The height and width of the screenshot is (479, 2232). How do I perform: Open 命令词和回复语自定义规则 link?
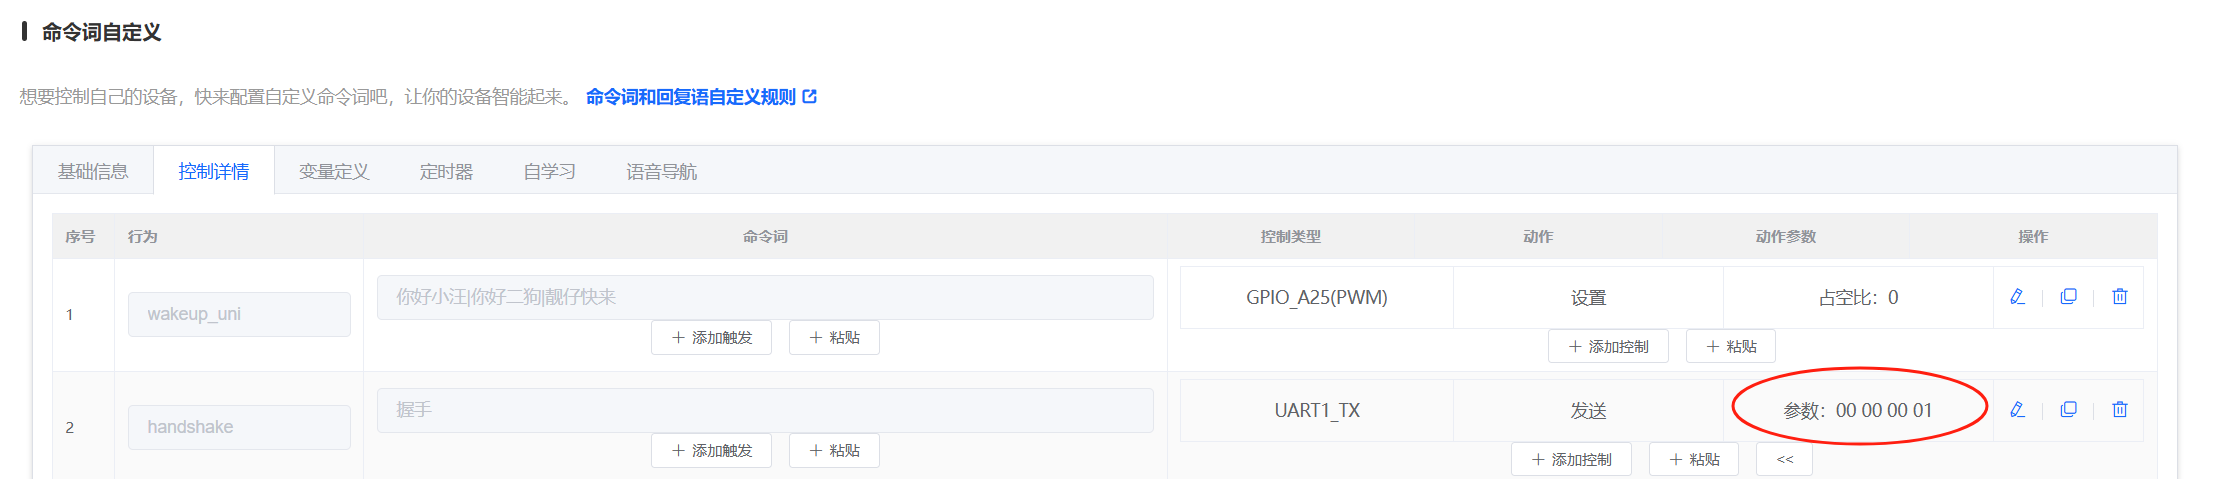(x=700, y=97)
